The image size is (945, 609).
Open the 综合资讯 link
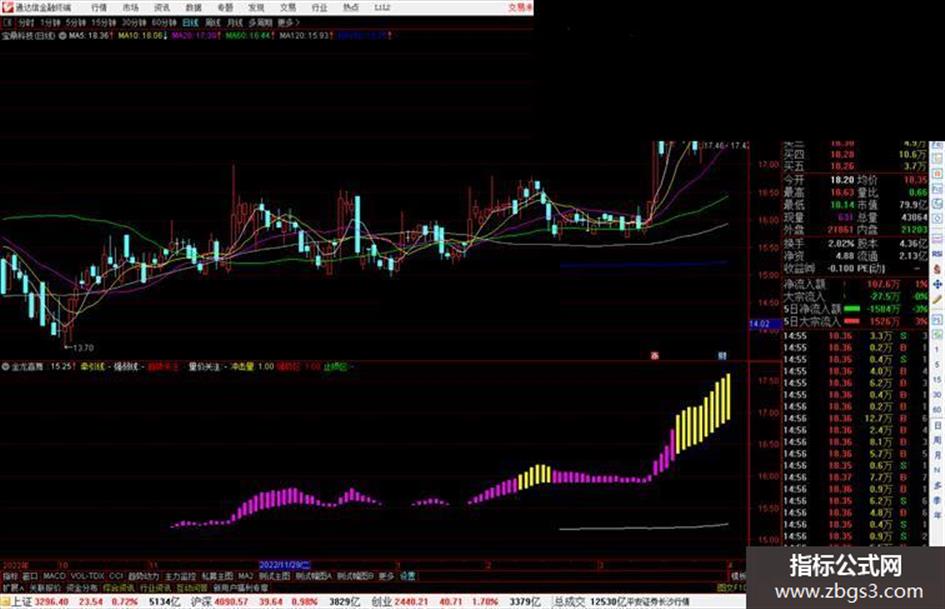[x=119, y=587]
